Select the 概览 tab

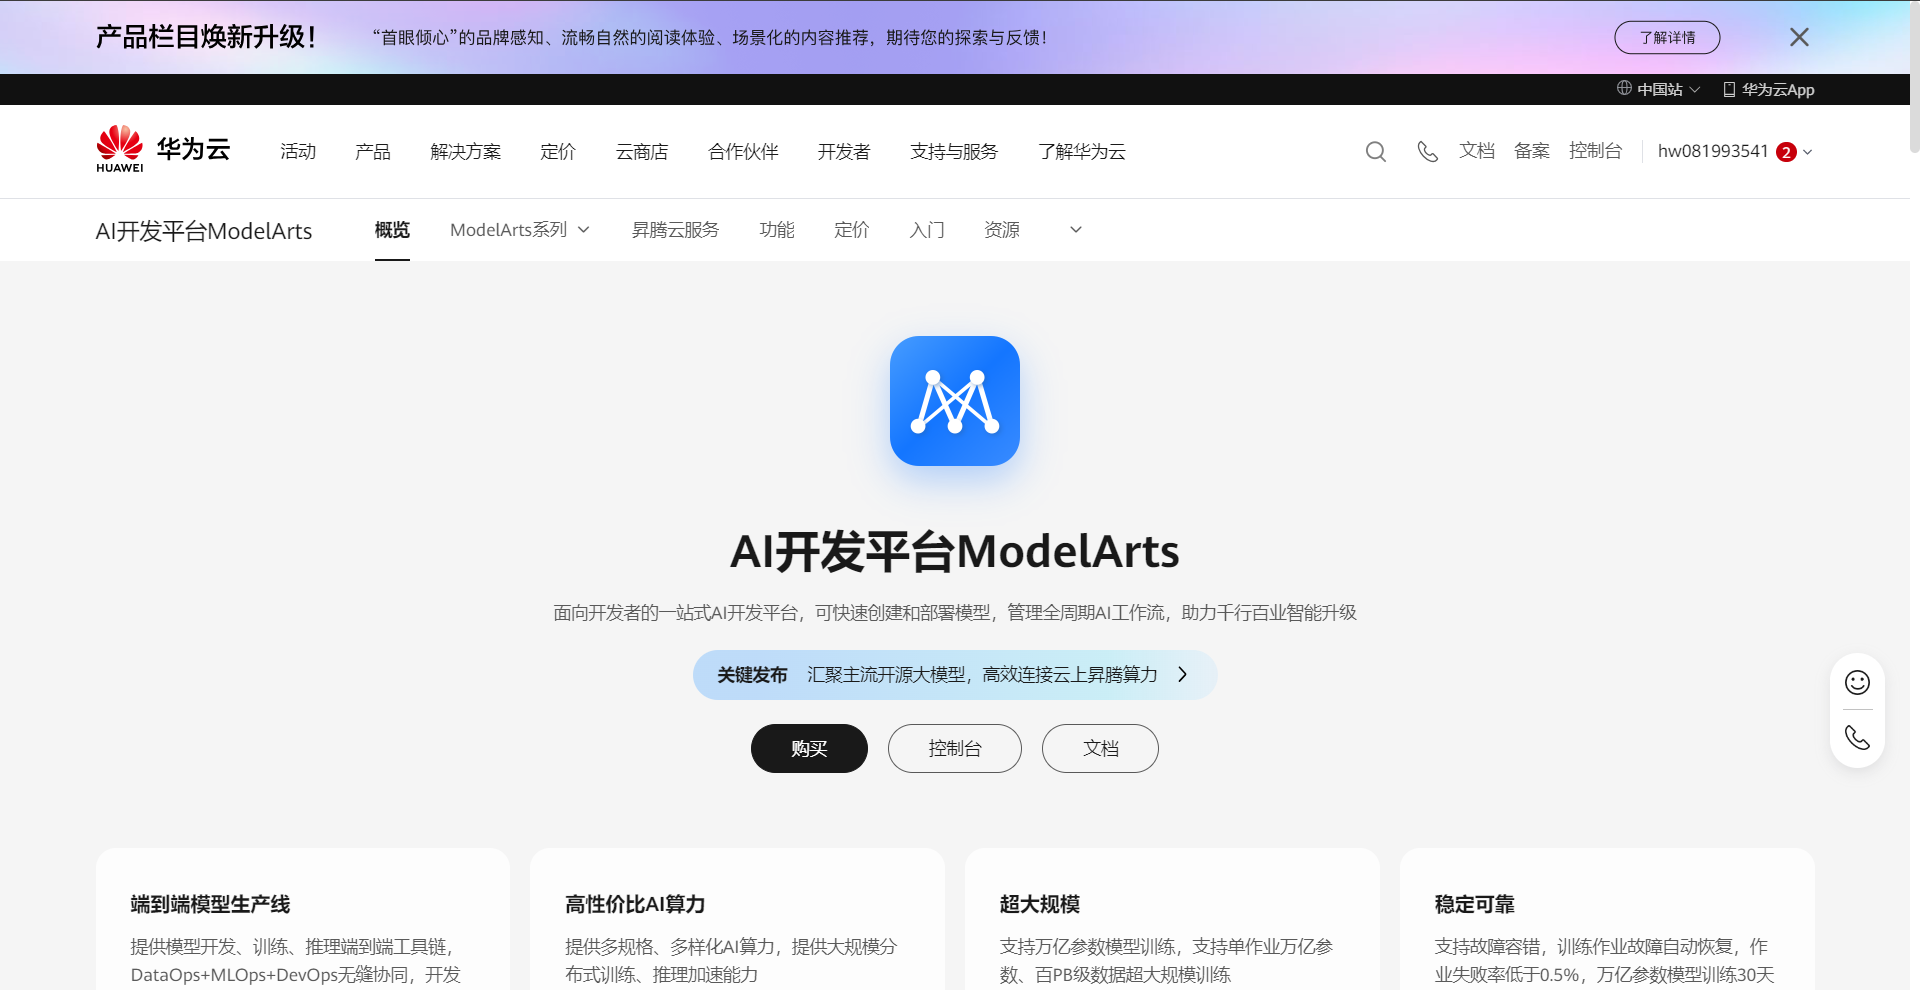click(392, 230)
